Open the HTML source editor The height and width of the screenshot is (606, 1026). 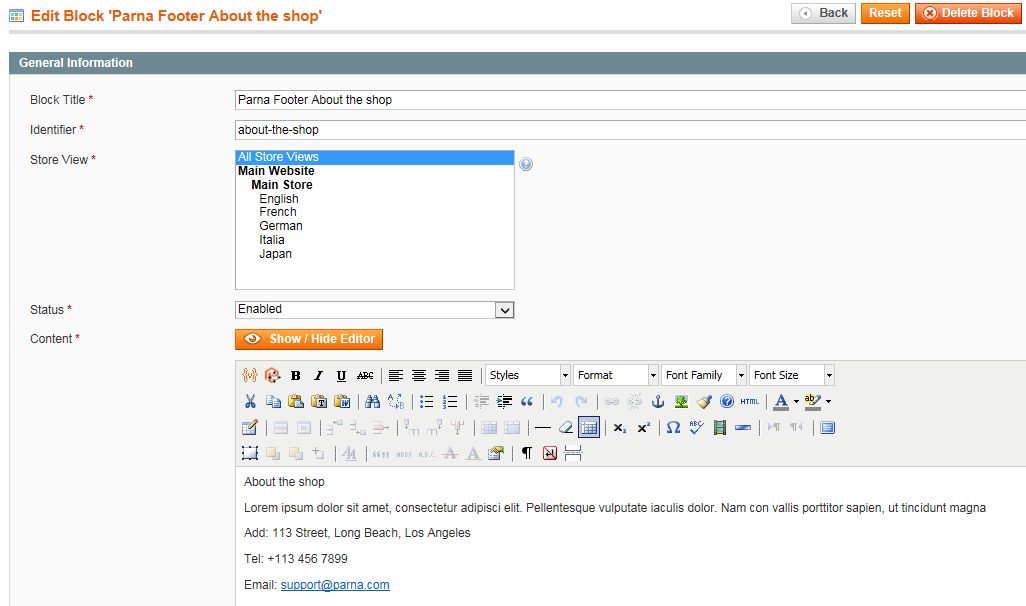coord(750,401)
